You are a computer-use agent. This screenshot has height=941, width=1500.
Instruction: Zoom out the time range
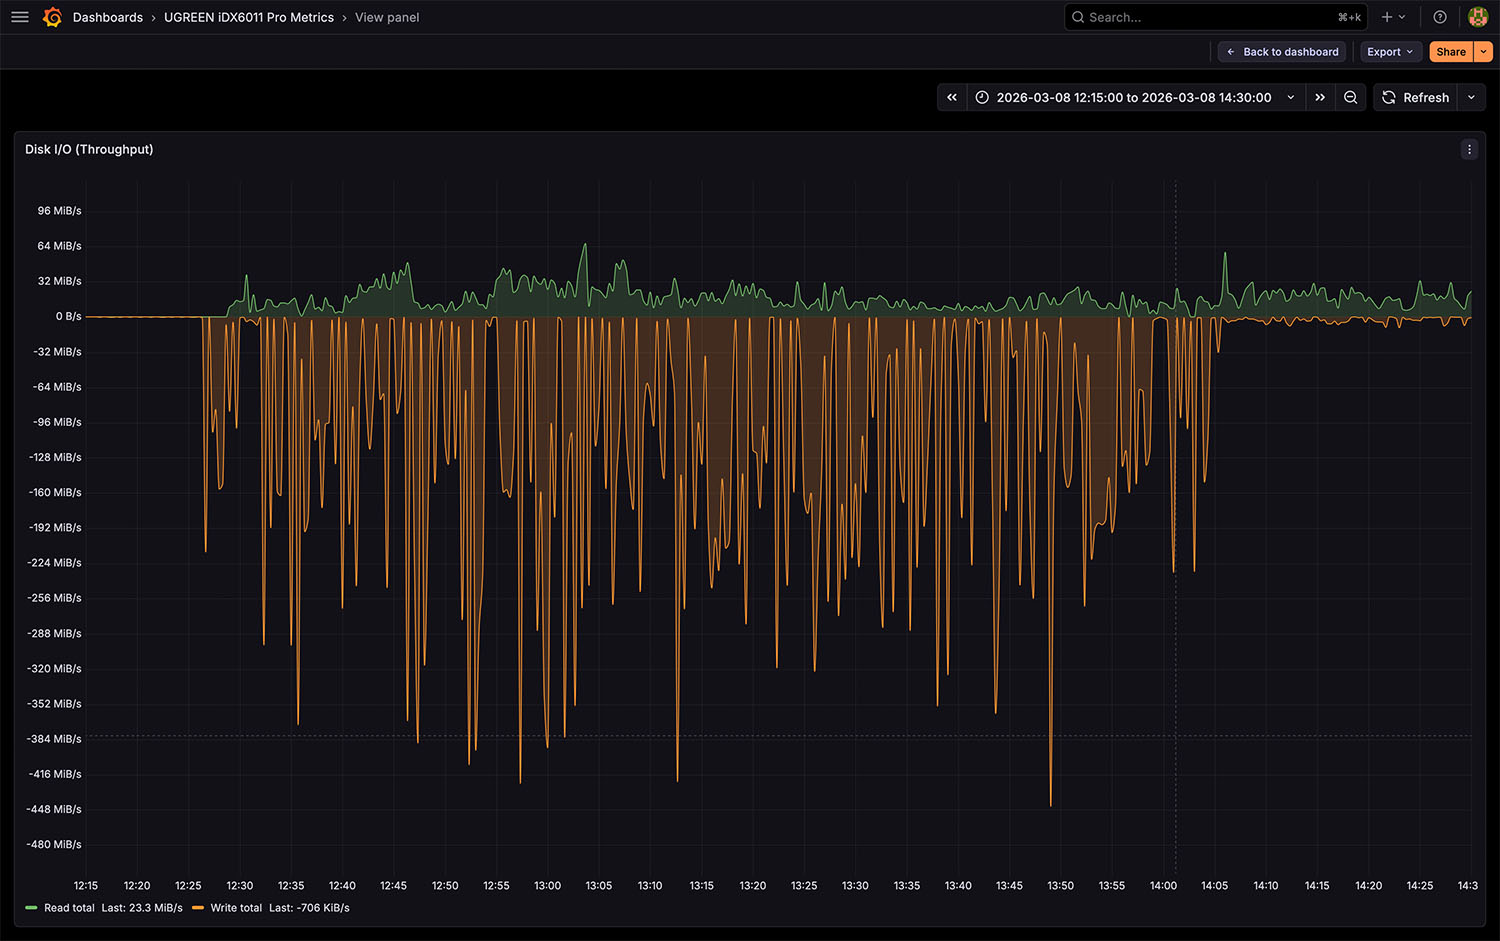click(1350, 97)
